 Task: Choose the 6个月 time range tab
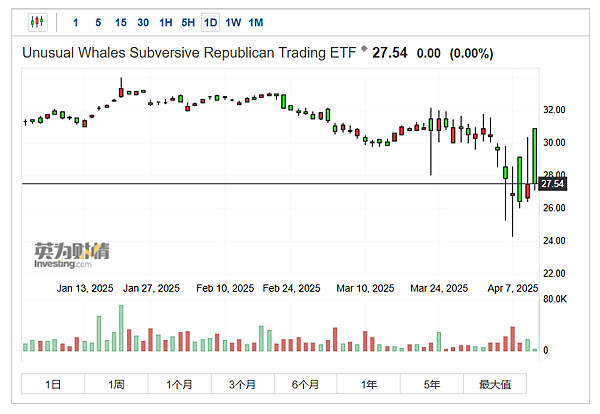[305, 384]
